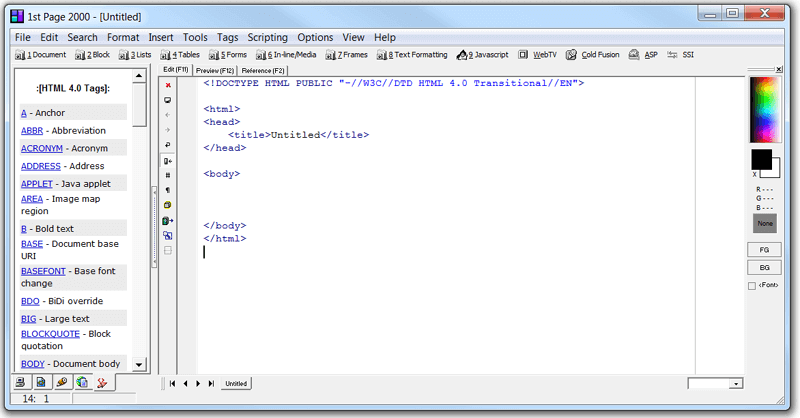Click the right arrow icon in the vertical toolbar
Image resolution: width=800 pixels, height=418 pixels.
pyautogui.click(x=168, y=130)
